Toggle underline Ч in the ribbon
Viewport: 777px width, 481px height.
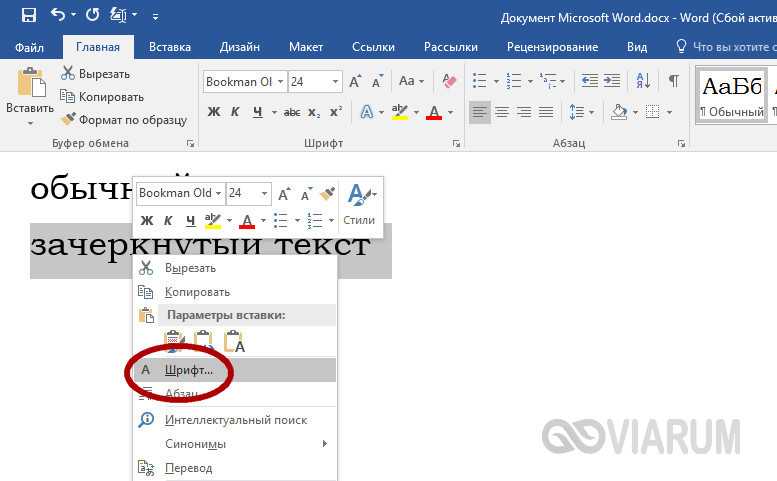pos(258,112)
